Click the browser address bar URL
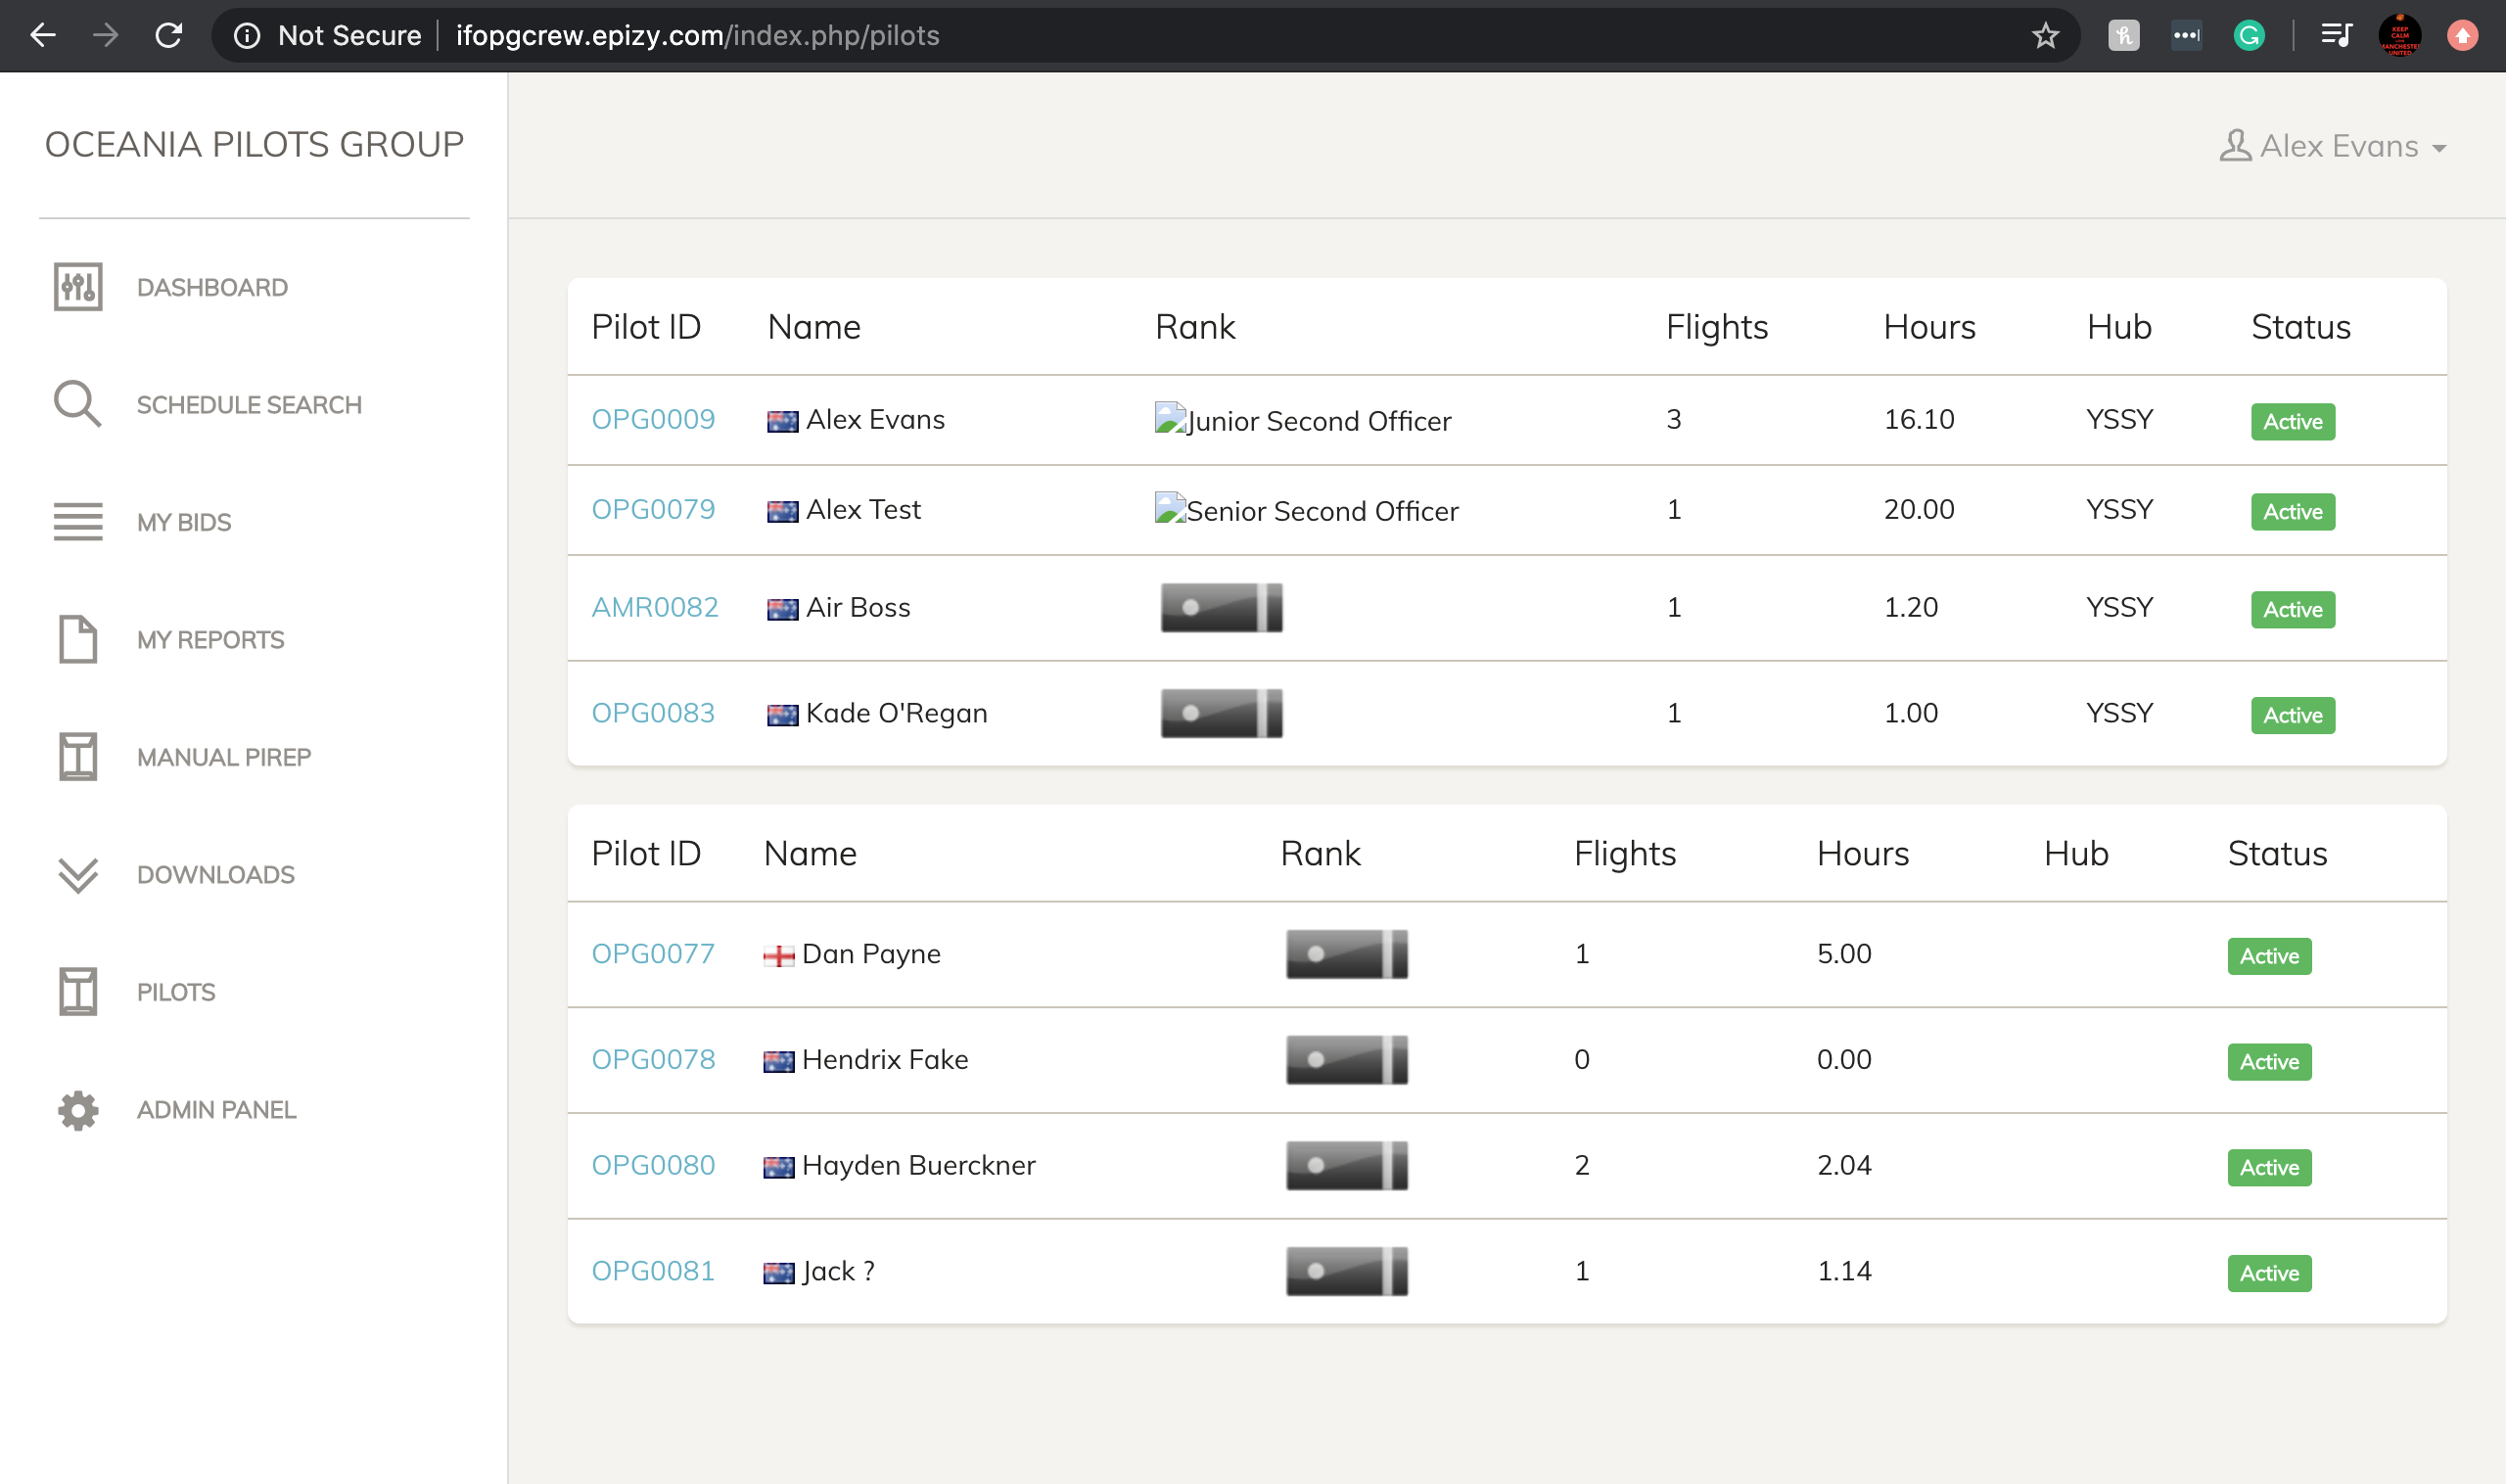This screenshot has width=2506, height=1484. tap(697, 36)
